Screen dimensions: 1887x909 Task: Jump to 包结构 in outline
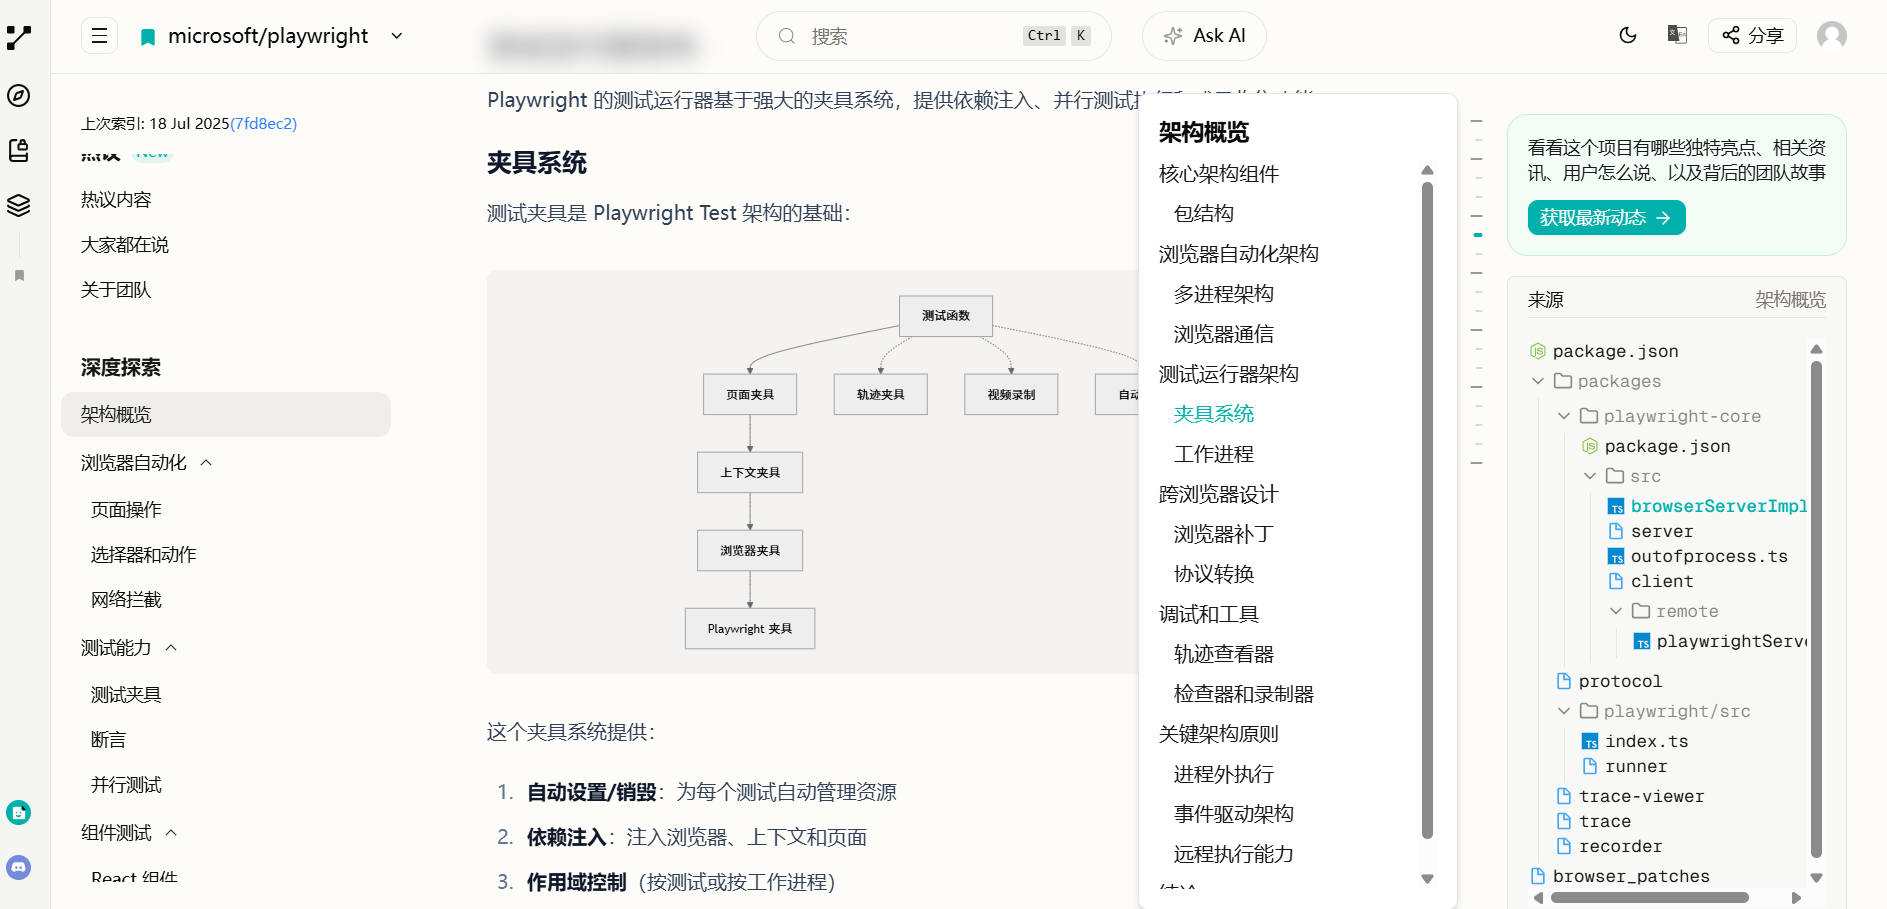point(1204,214)
